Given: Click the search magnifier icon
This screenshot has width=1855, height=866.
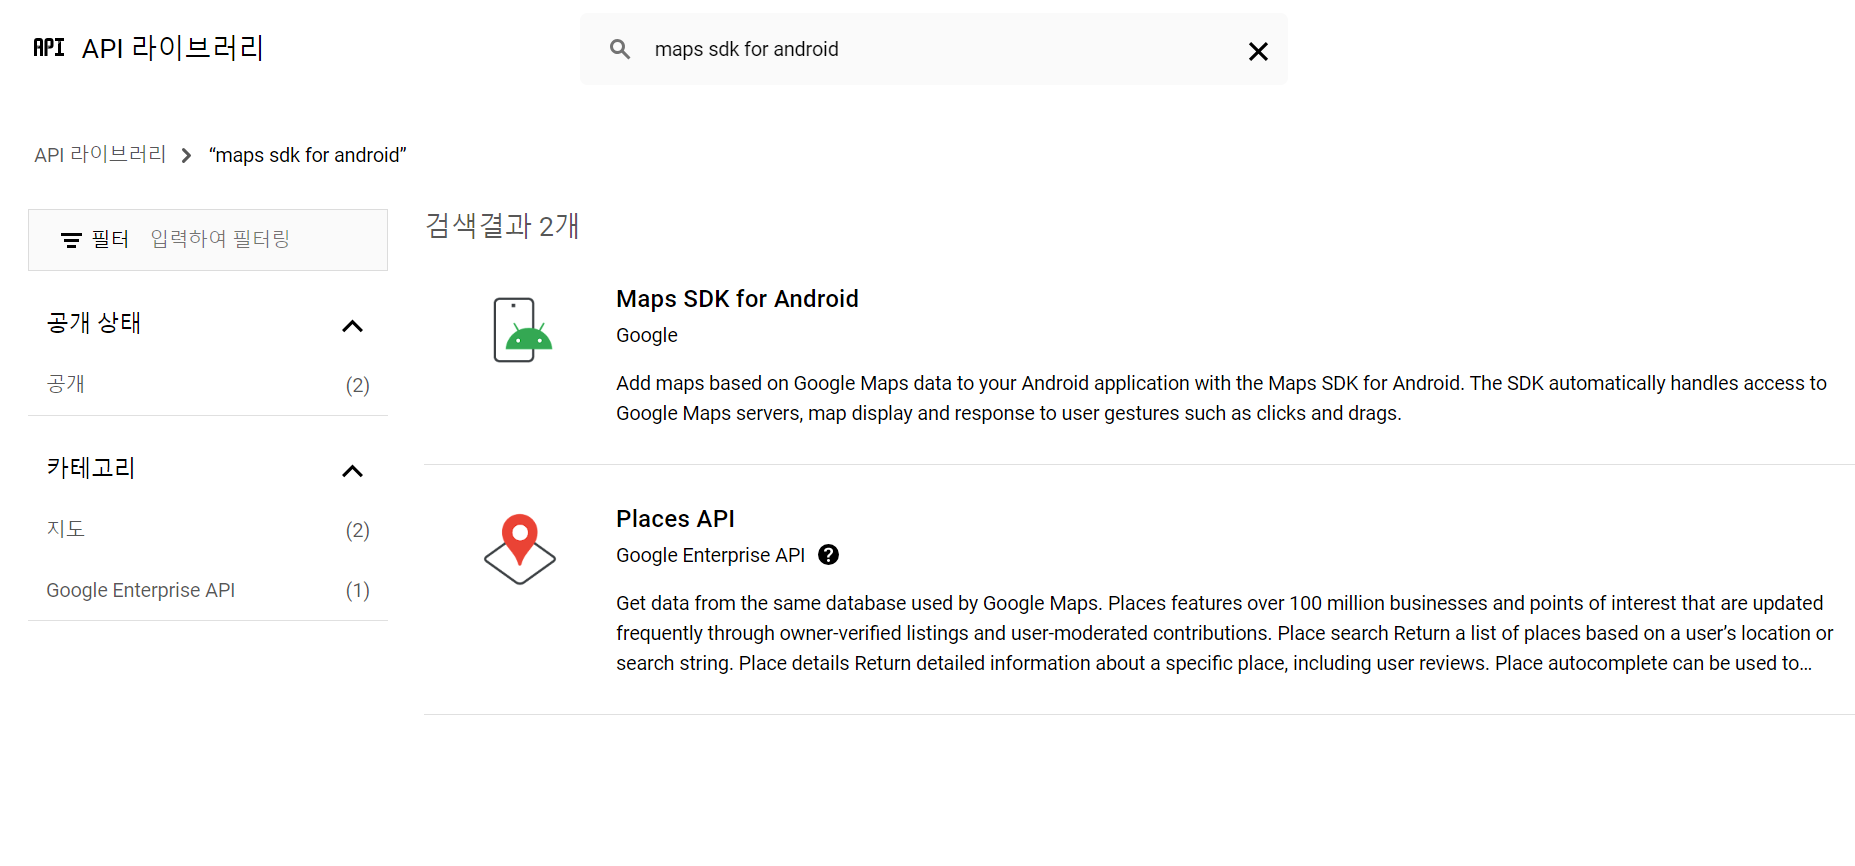Looking at the screenshot, I should coord(620,49).
